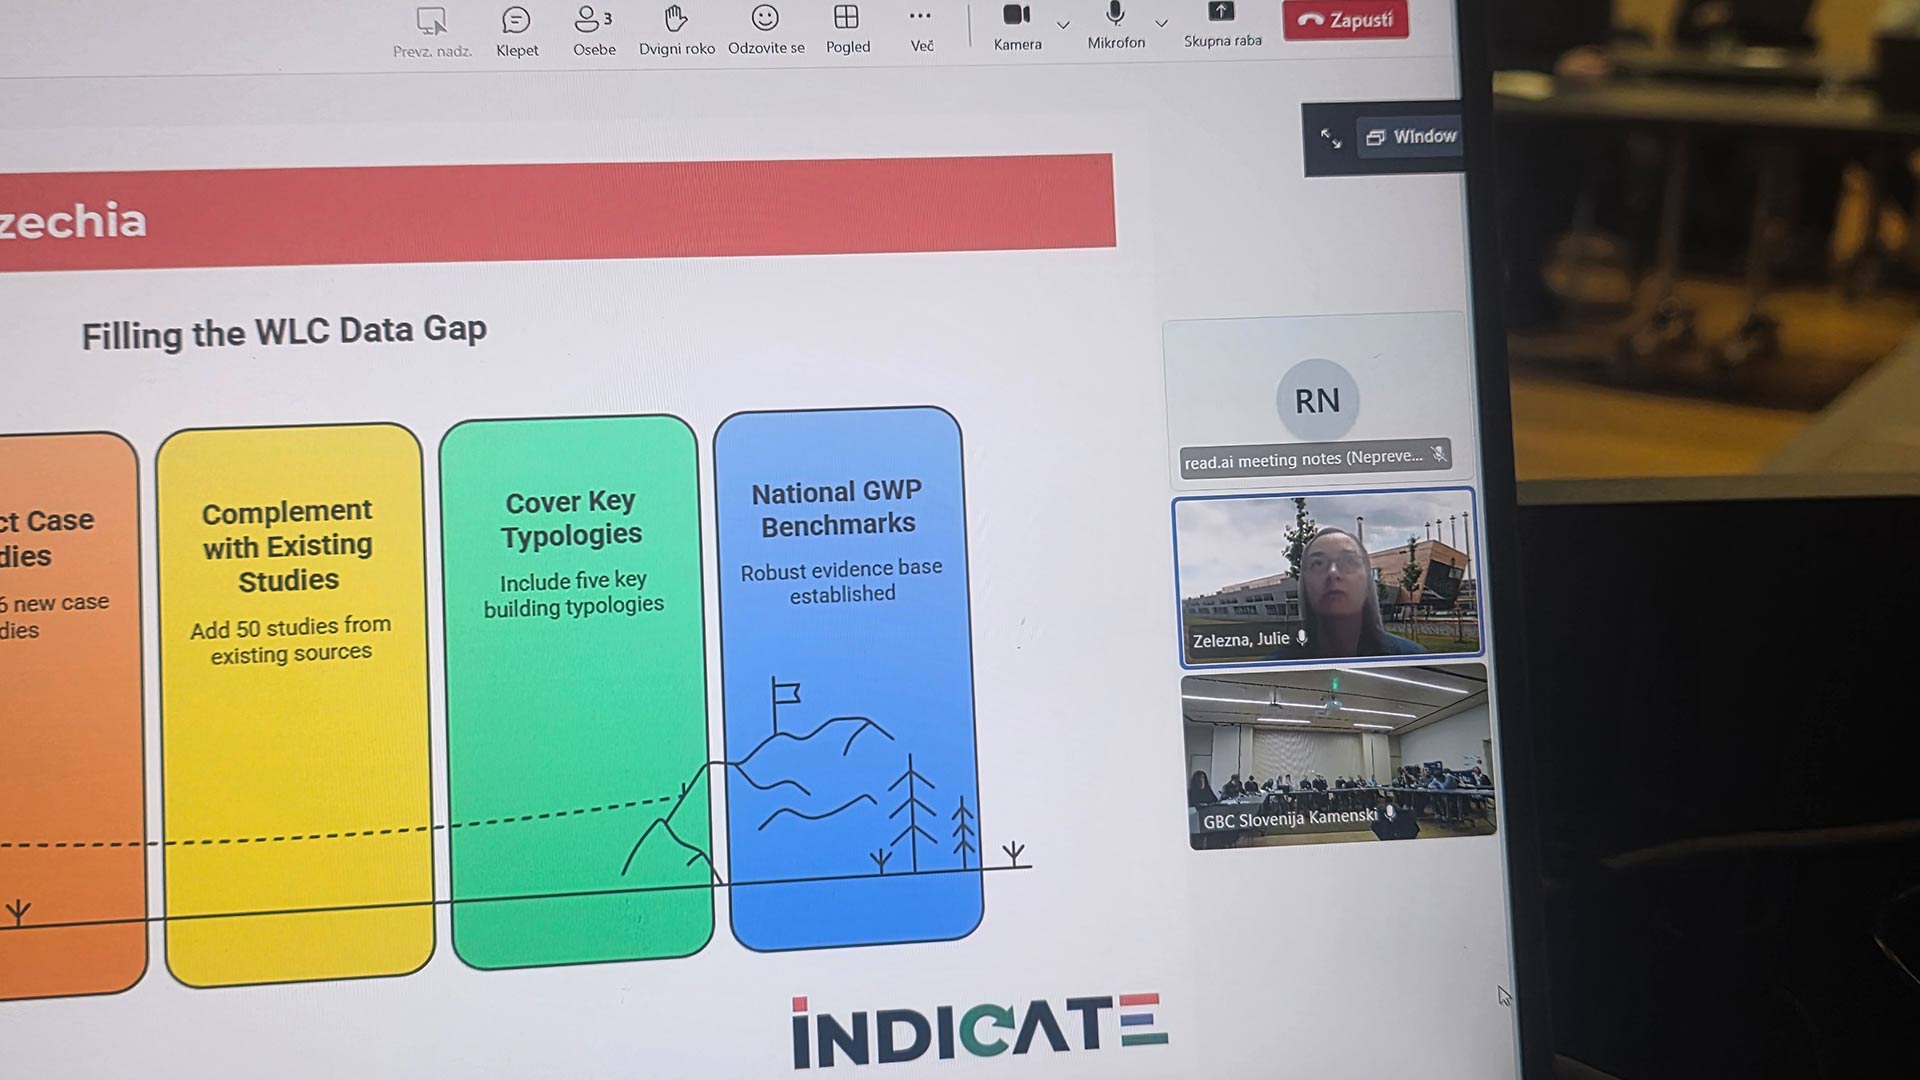Pop out content using Window button
Screen dimensions: 1920x1080
(1412, 137)
